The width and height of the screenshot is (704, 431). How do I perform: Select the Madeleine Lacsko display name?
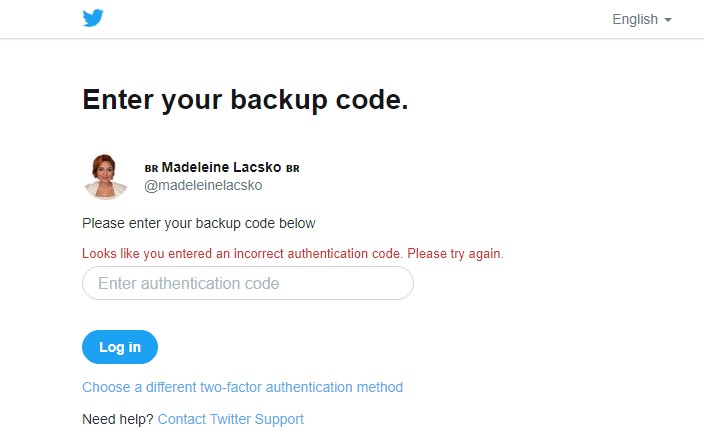pos(221,167)
